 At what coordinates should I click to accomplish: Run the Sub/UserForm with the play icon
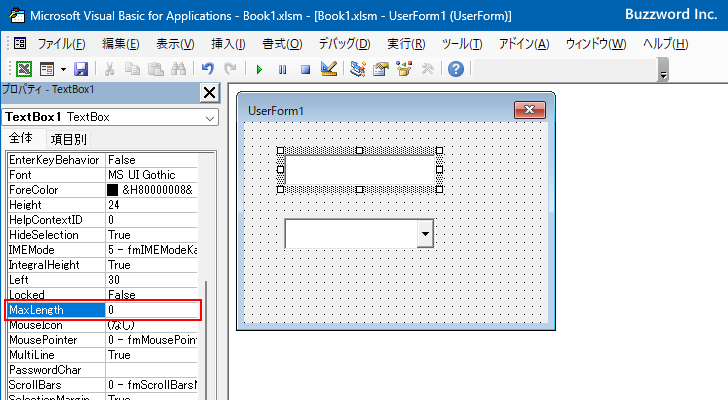tap(259, 70)
